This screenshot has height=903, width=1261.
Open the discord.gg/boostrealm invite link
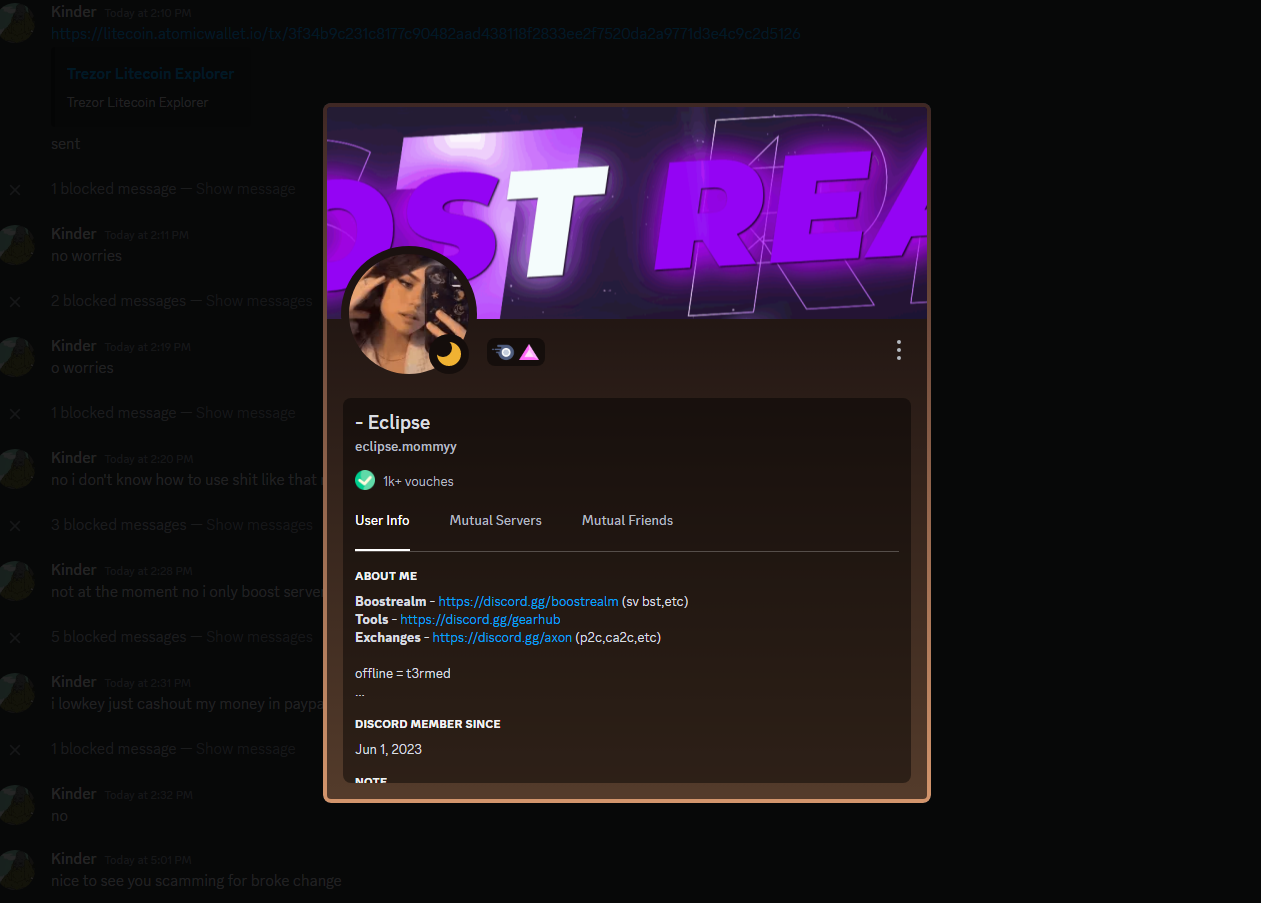coord(528,601)
